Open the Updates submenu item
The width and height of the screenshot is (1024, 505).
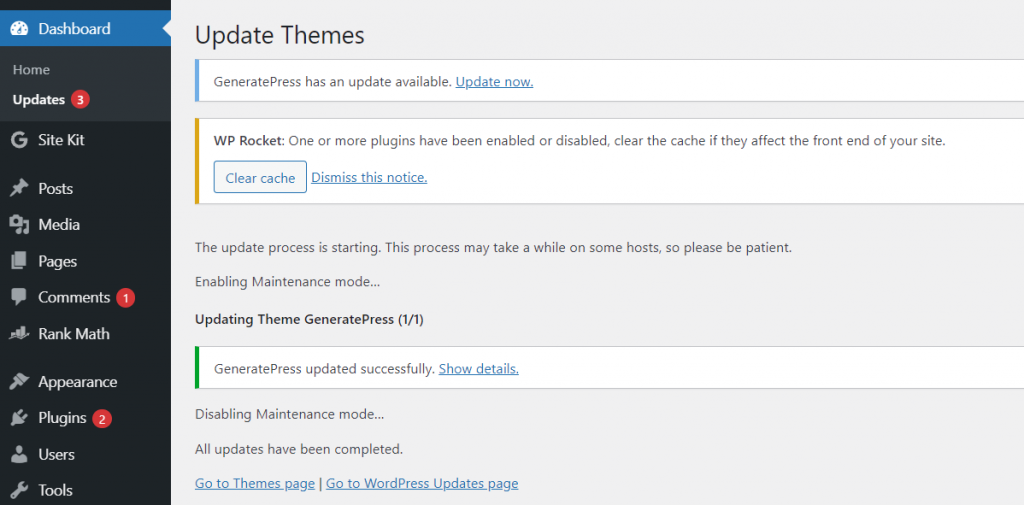click(39, 100)
